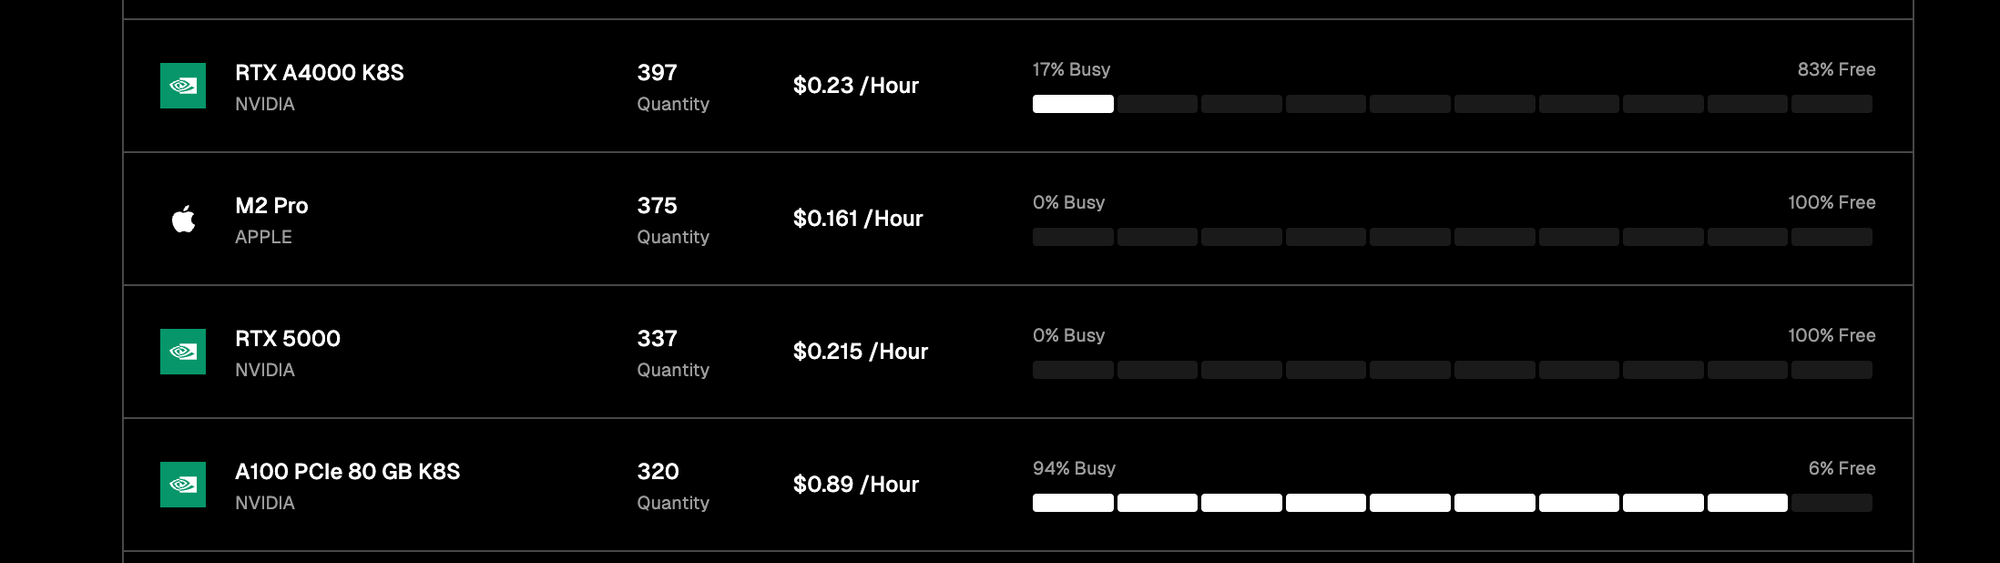The width and height of the screenshot is (2000, 563).
Task: Click the NVIDIA logo beside RTX A4000 K8S
Action: point(183,86)
